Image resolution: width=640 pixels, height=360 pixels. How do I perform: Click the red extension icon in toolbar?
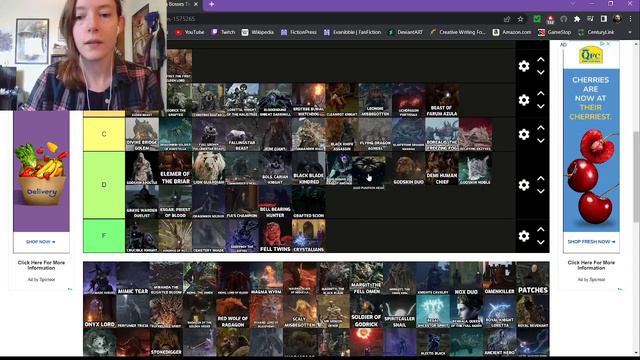[x=550, y=19]
